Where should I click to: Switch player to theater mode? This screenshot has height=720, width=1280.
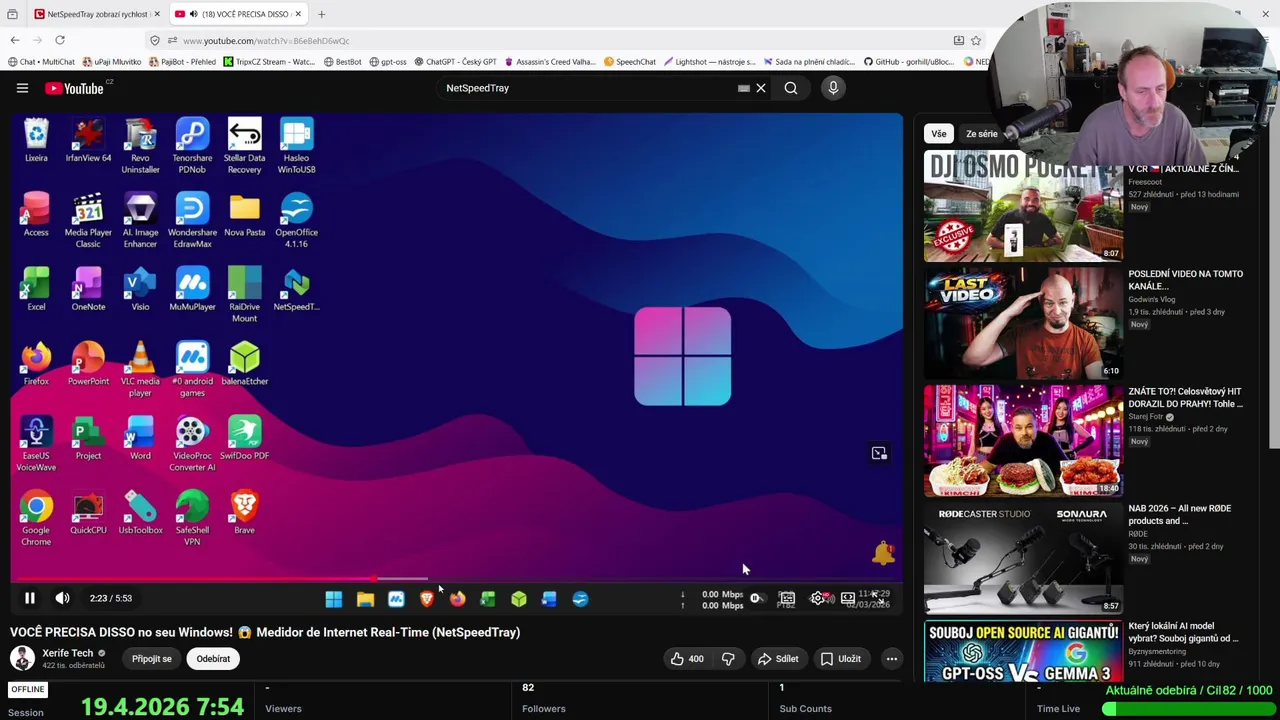pos(848,598)
